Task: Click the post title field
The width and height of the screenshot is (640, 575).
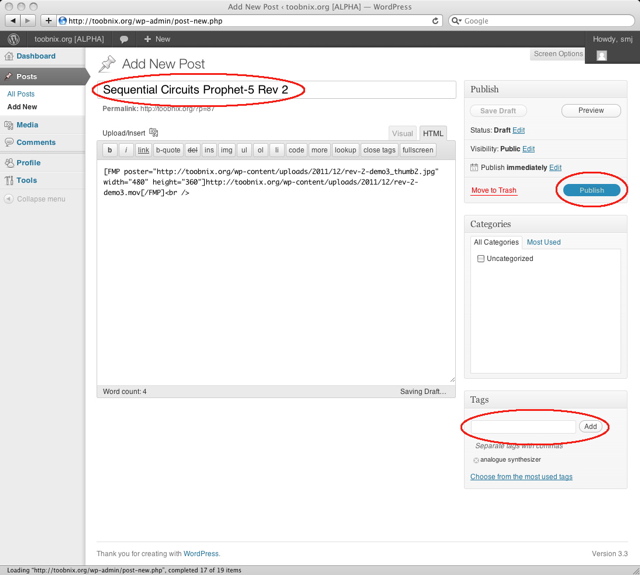Action: click(x=276, y=90)
